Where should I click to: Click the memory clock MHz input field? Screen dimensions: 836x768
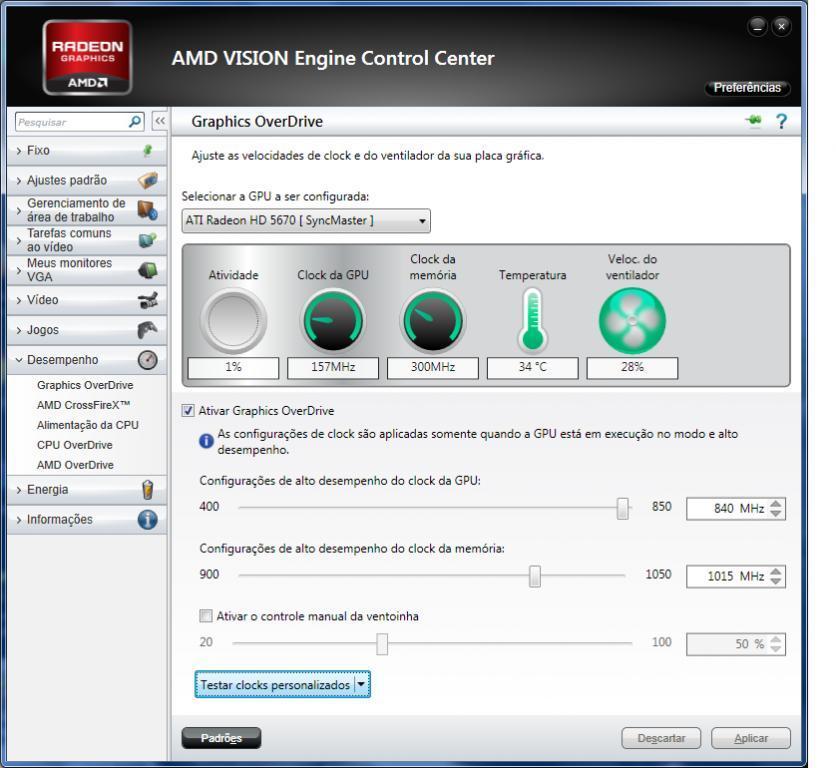(x=725, y=576)
